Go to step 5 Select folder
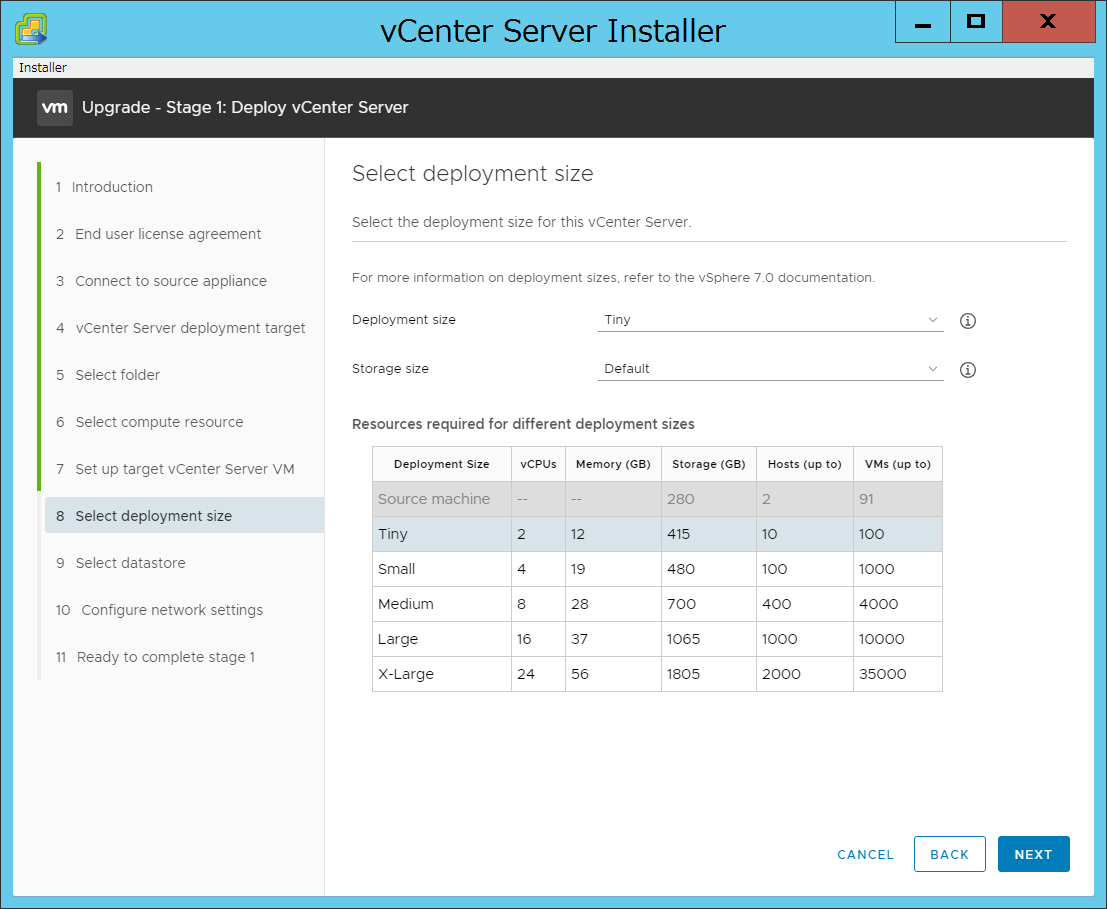This screenshot has width=1107, height=909. [108, 375]
